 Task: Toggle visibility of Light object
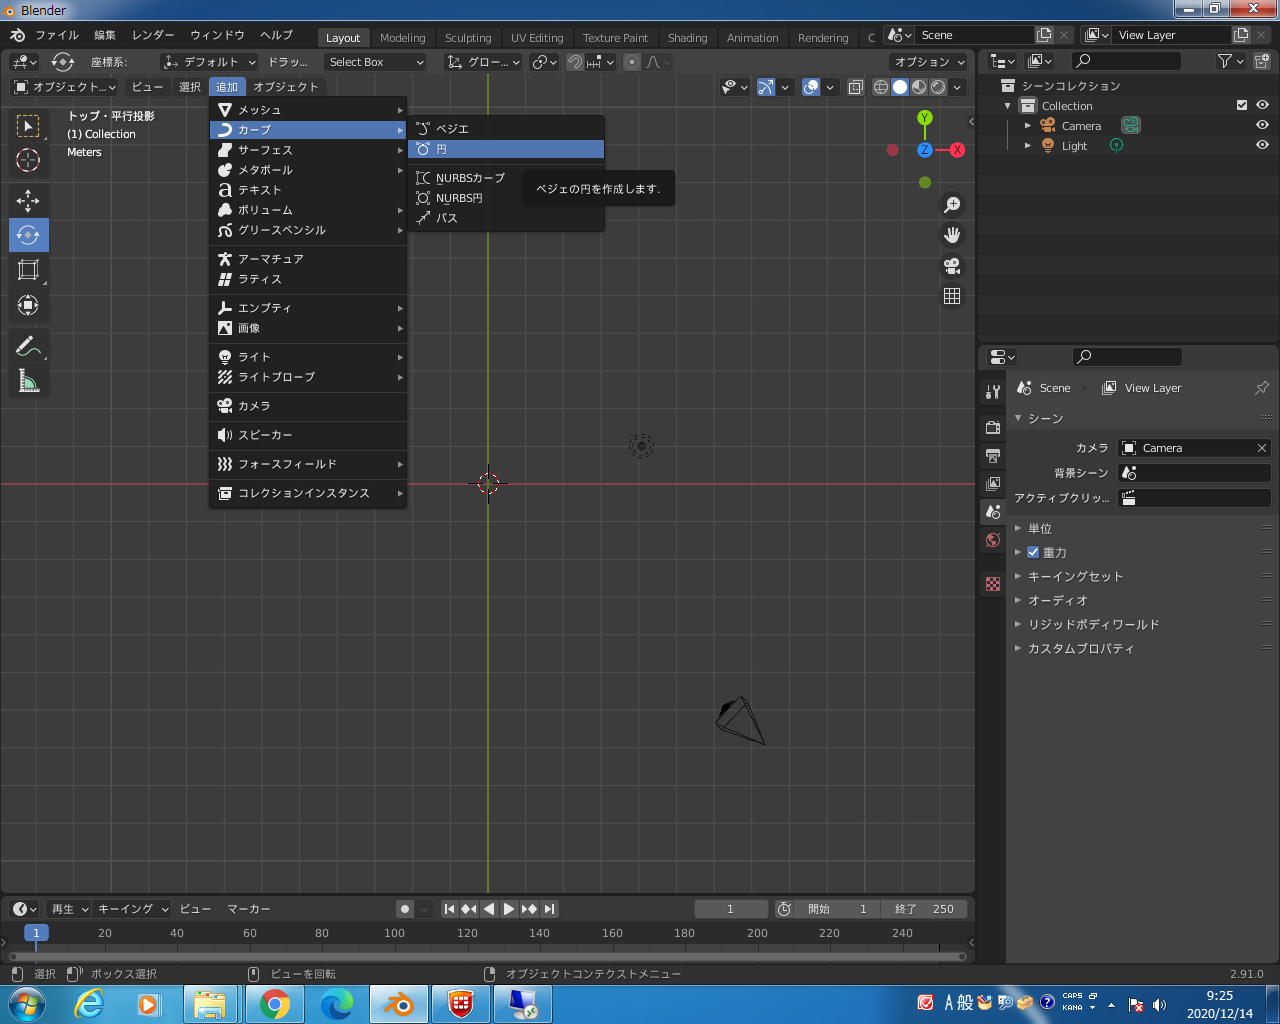click(1262, 145)
